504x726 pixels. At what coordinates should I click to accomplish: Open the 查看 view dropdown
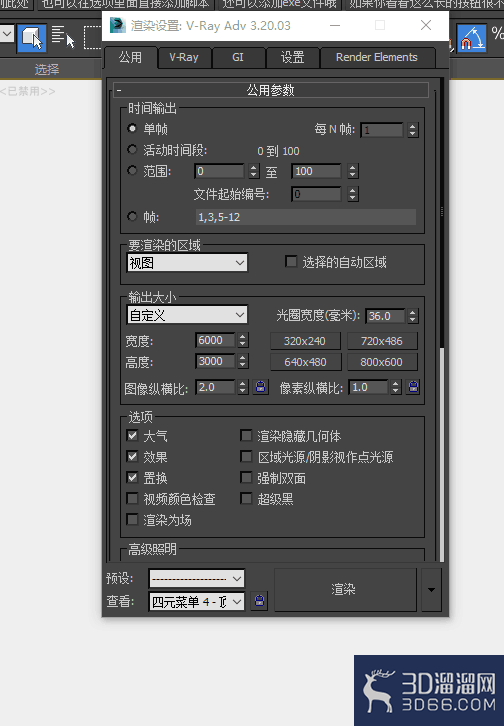[197, 601]
